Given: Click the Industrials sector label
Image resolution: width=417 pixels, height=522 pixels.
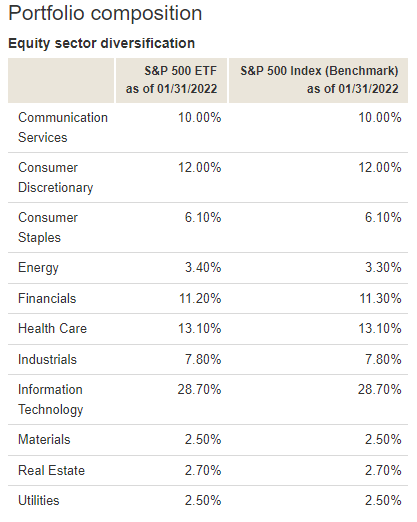Looking at the screenshot, I should tap(47, 359).
